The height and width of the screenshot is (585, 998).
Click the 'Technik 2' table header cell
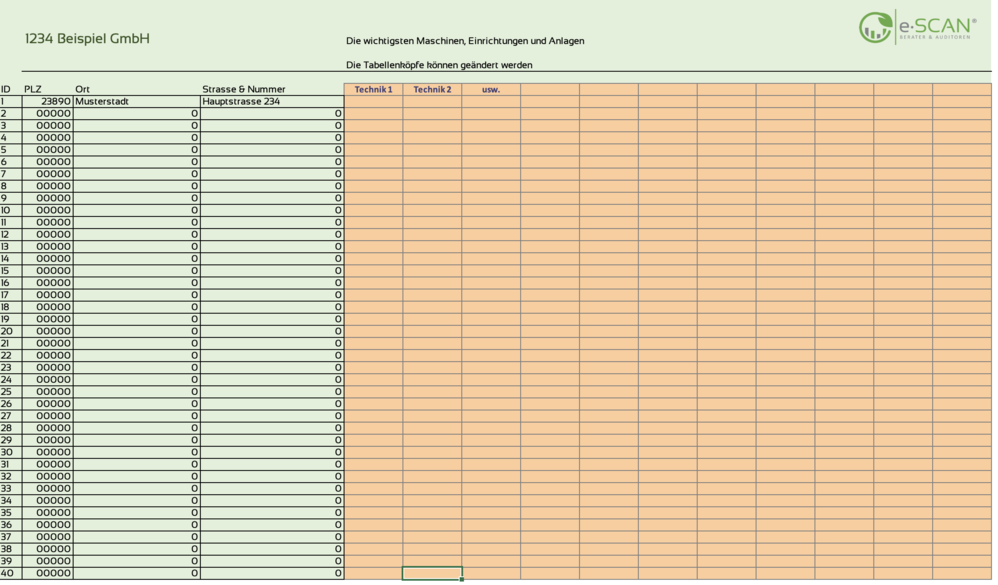coord(432,90)
